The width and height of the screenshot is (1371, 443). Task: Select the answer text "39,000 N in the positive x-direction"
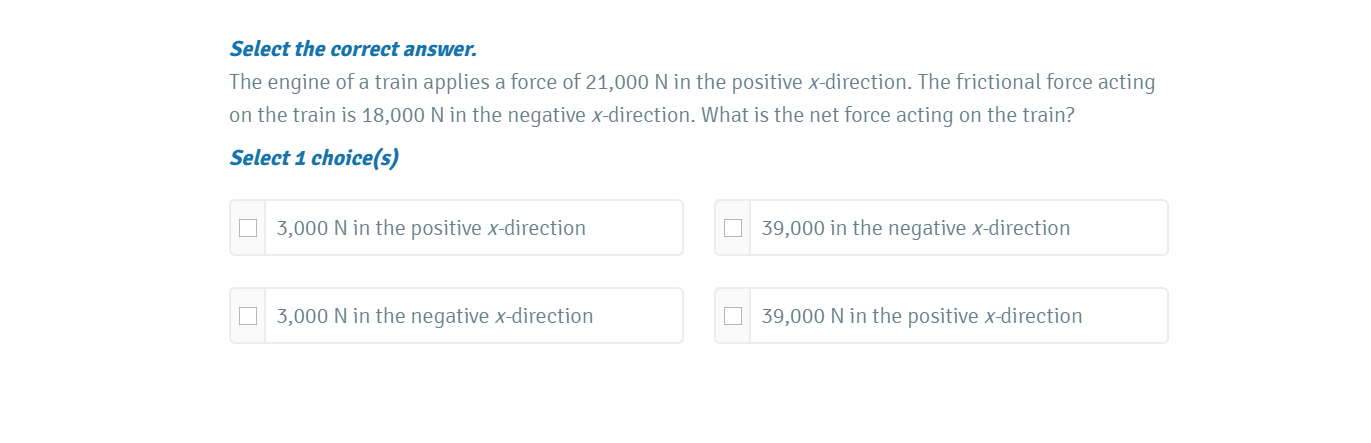[x=921, y=316]
